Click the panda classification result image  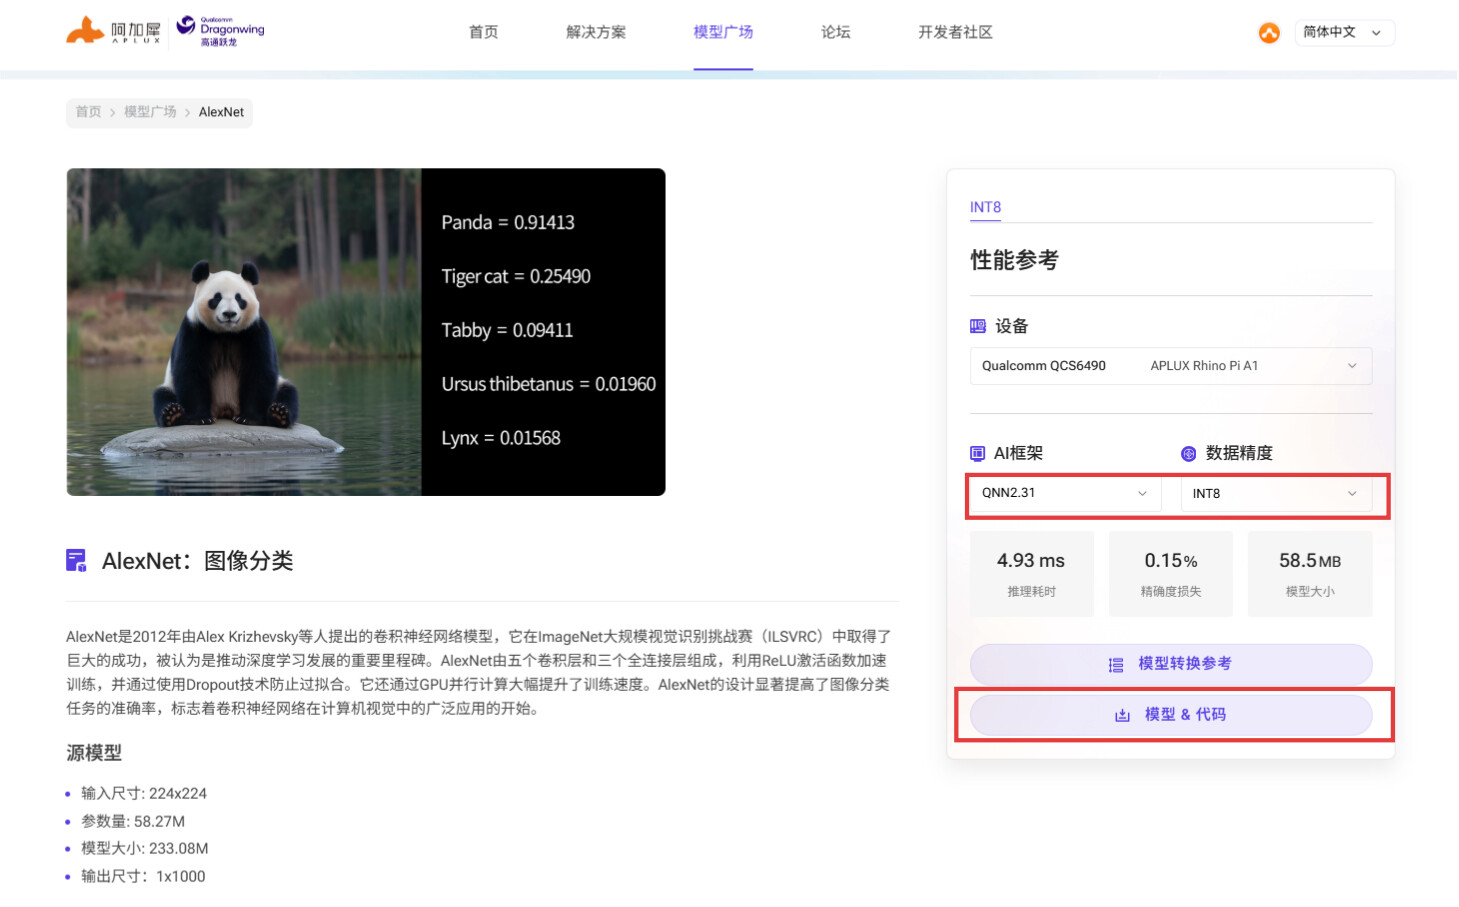click(x=366, y=332)
